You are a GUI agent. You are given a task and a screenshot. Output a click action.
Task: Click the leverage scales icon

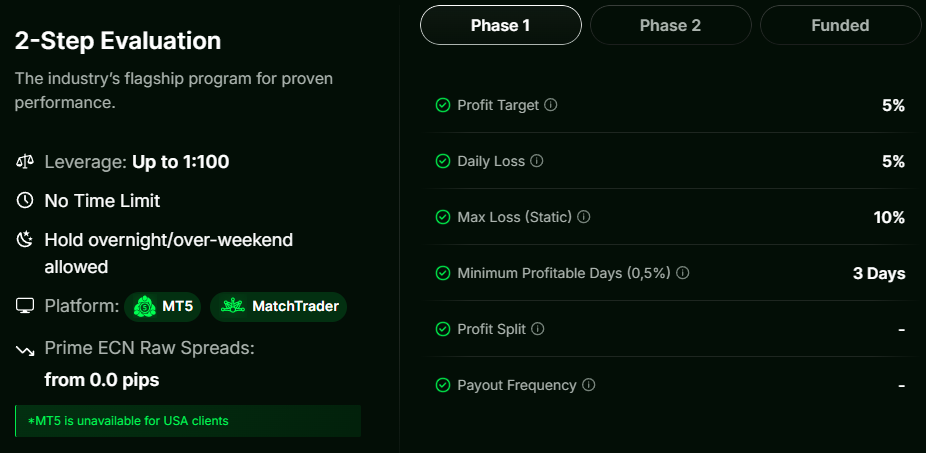(x=26, y=161)
